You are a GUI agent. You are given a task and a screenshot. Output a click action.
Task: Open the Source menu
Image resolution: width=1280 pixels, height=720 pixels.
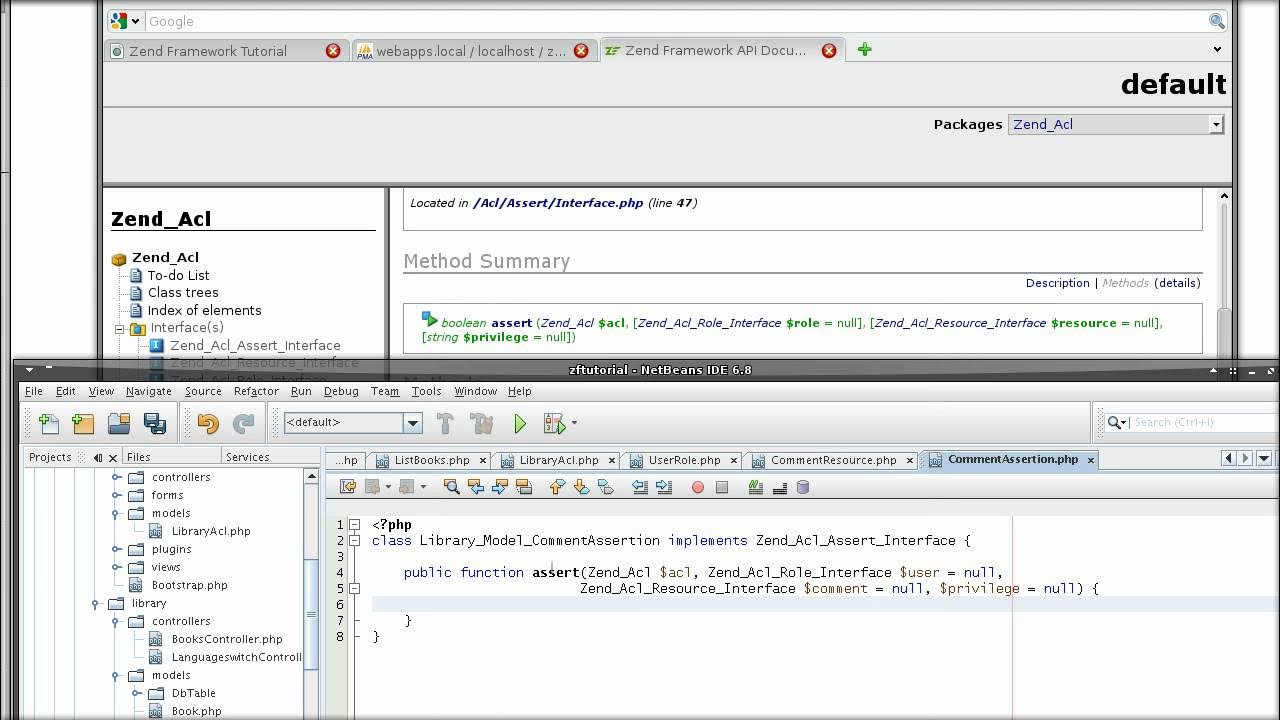click(203, 391)
